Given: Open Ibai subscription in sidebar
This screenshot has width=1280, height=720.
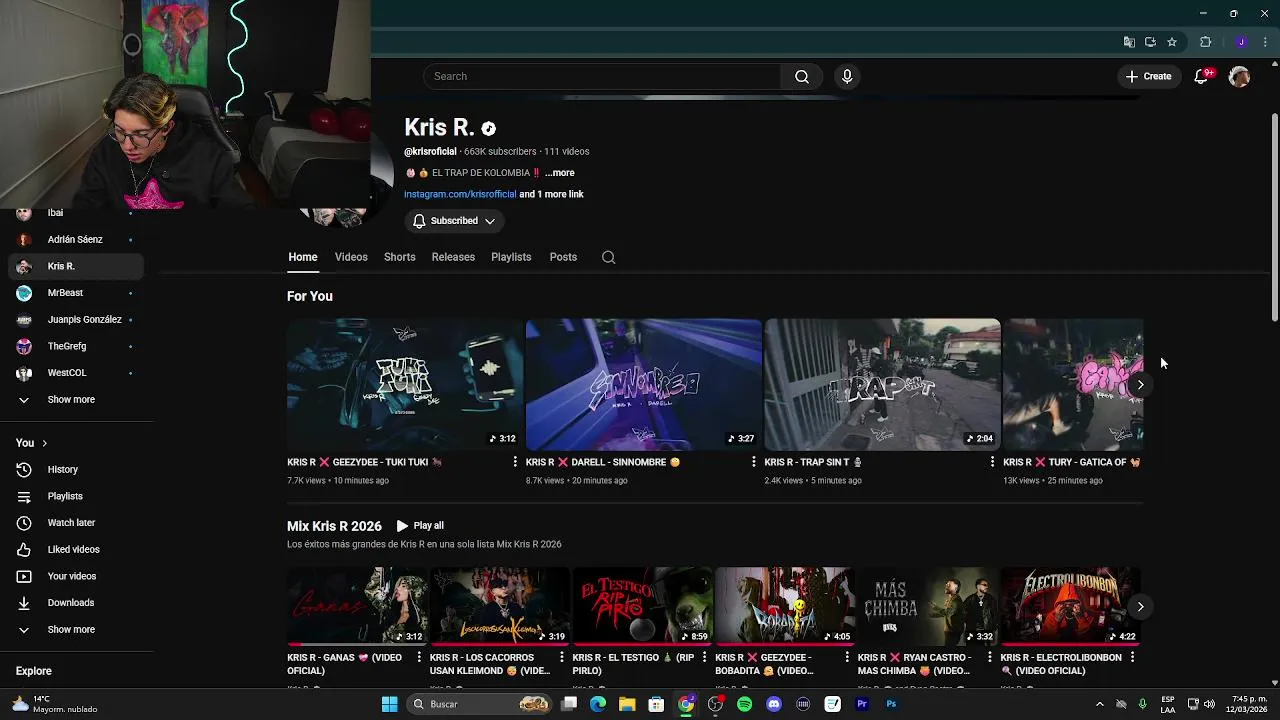Looking at the screenshot, I should tap(76, 214).
